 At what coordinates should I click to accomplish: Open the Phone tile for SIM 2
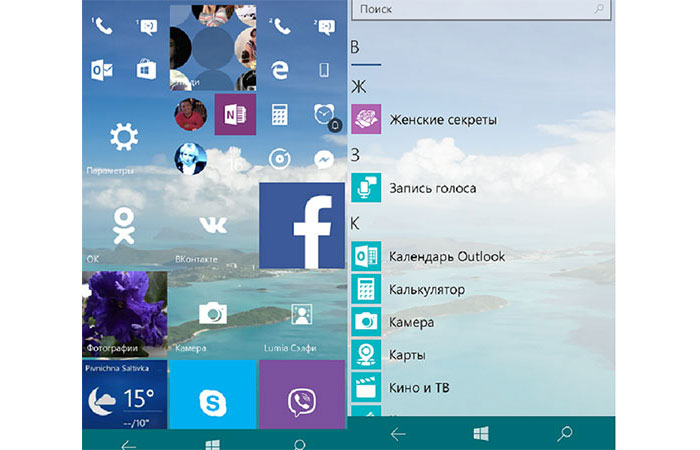point(280,26)
